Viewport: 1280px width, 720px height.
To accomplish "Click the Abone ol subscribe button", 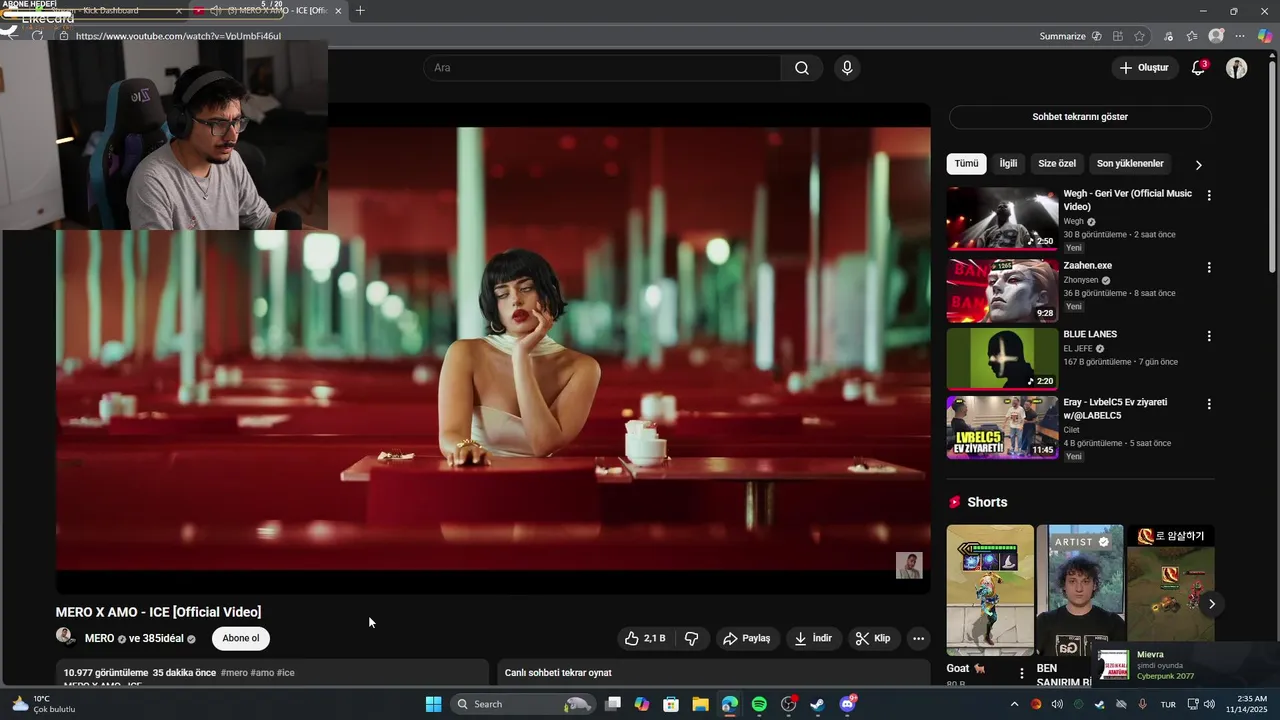I will [240, 638].
